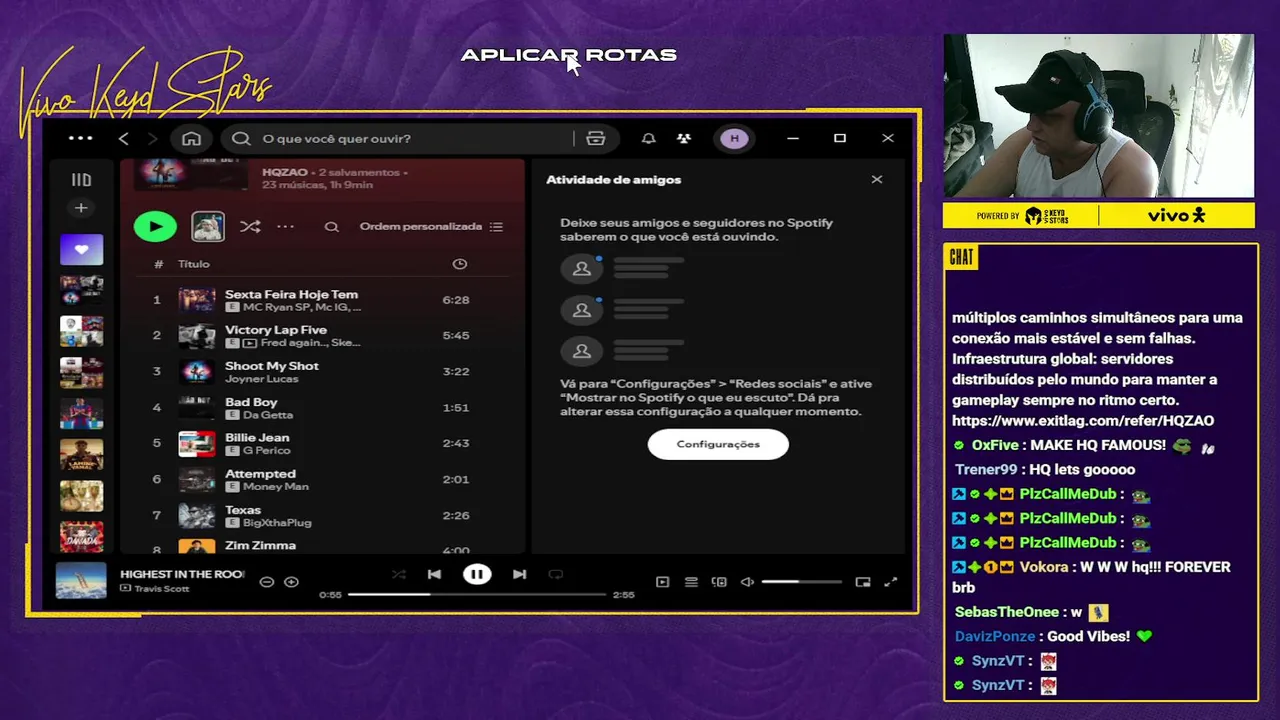Viewport: 1280px width, 720px height.
Task: Sort by the duration clock column
Action: (x=460, y=264)
